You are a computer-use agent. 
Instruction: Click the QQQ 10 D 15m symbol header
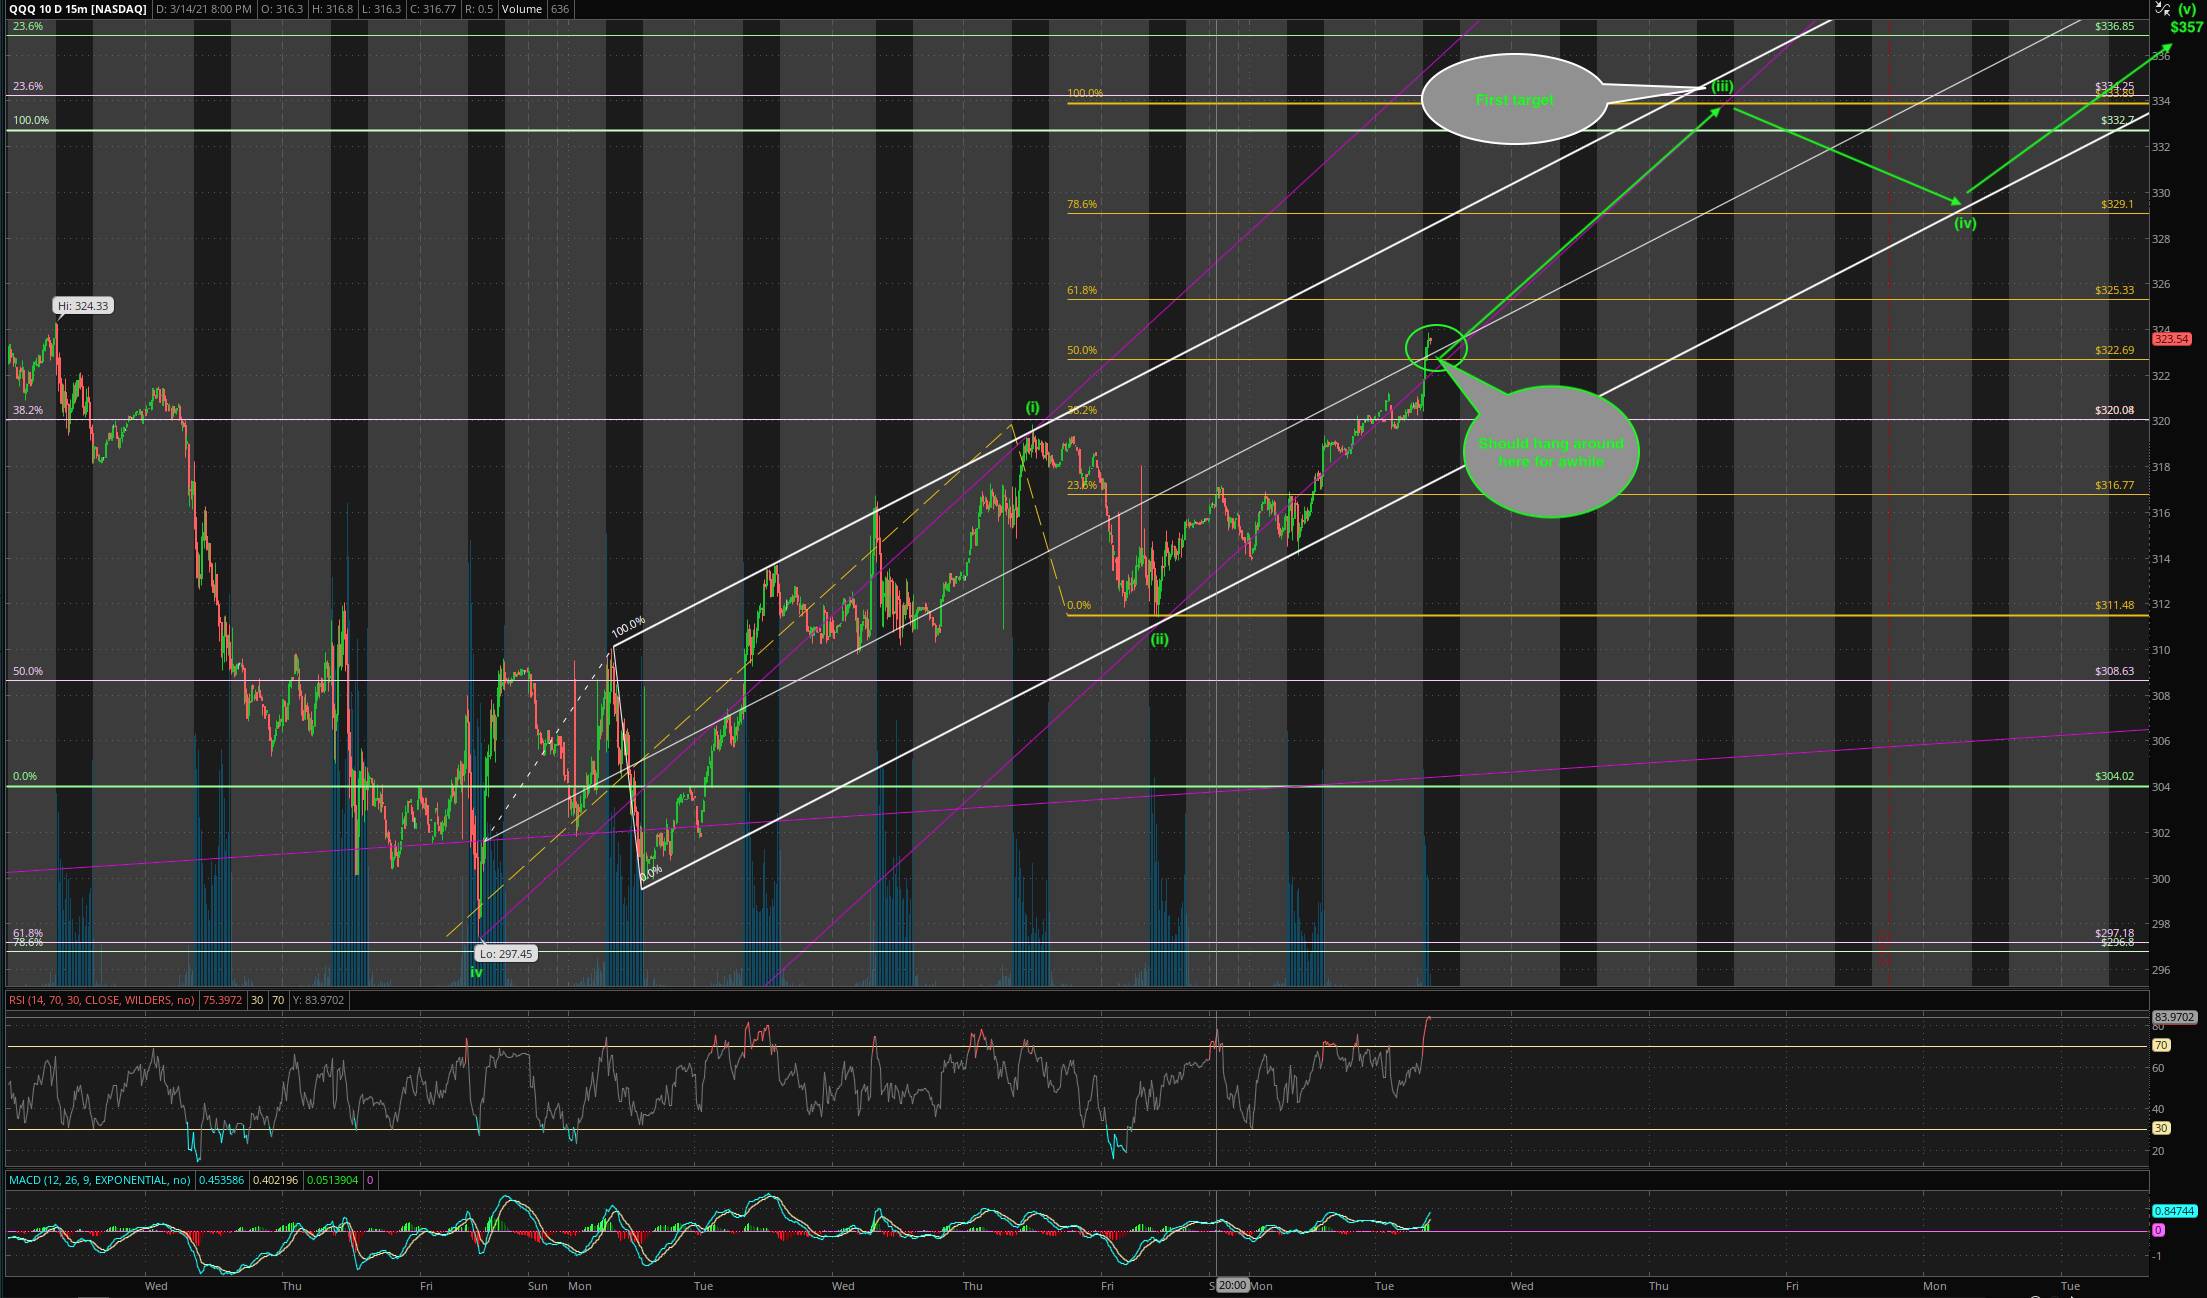77,9
